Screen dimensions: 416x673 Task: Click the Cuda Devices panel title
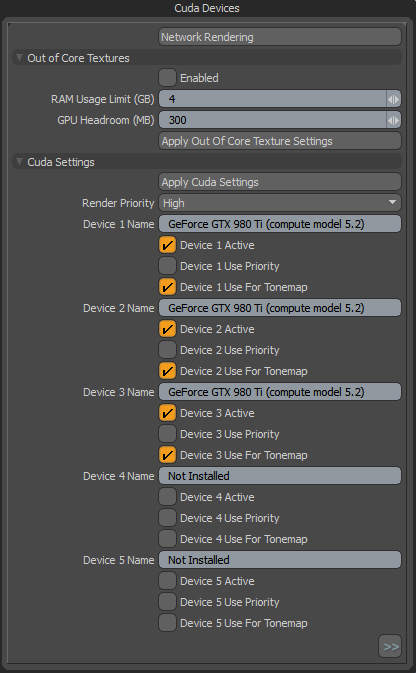click(207, 8)
